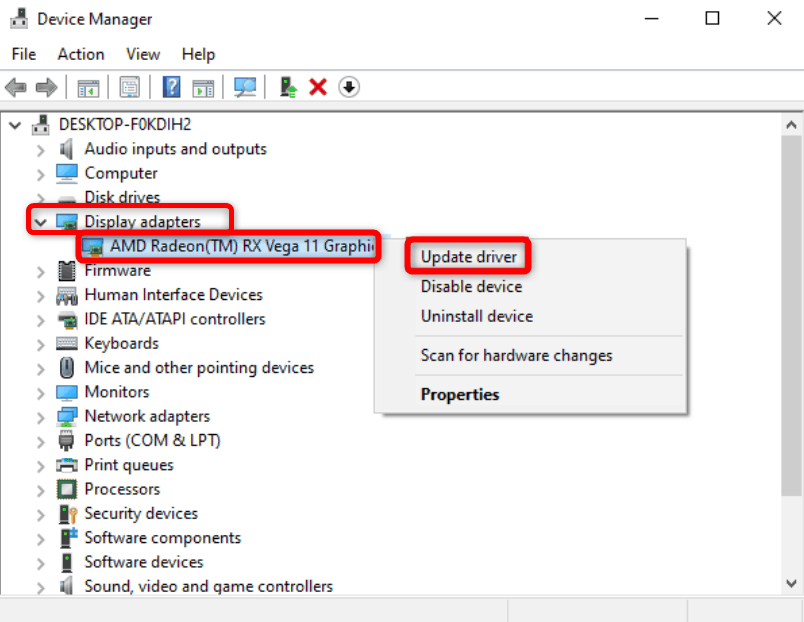Open the View menu
804x622 pixels.
tap(143, 54)
